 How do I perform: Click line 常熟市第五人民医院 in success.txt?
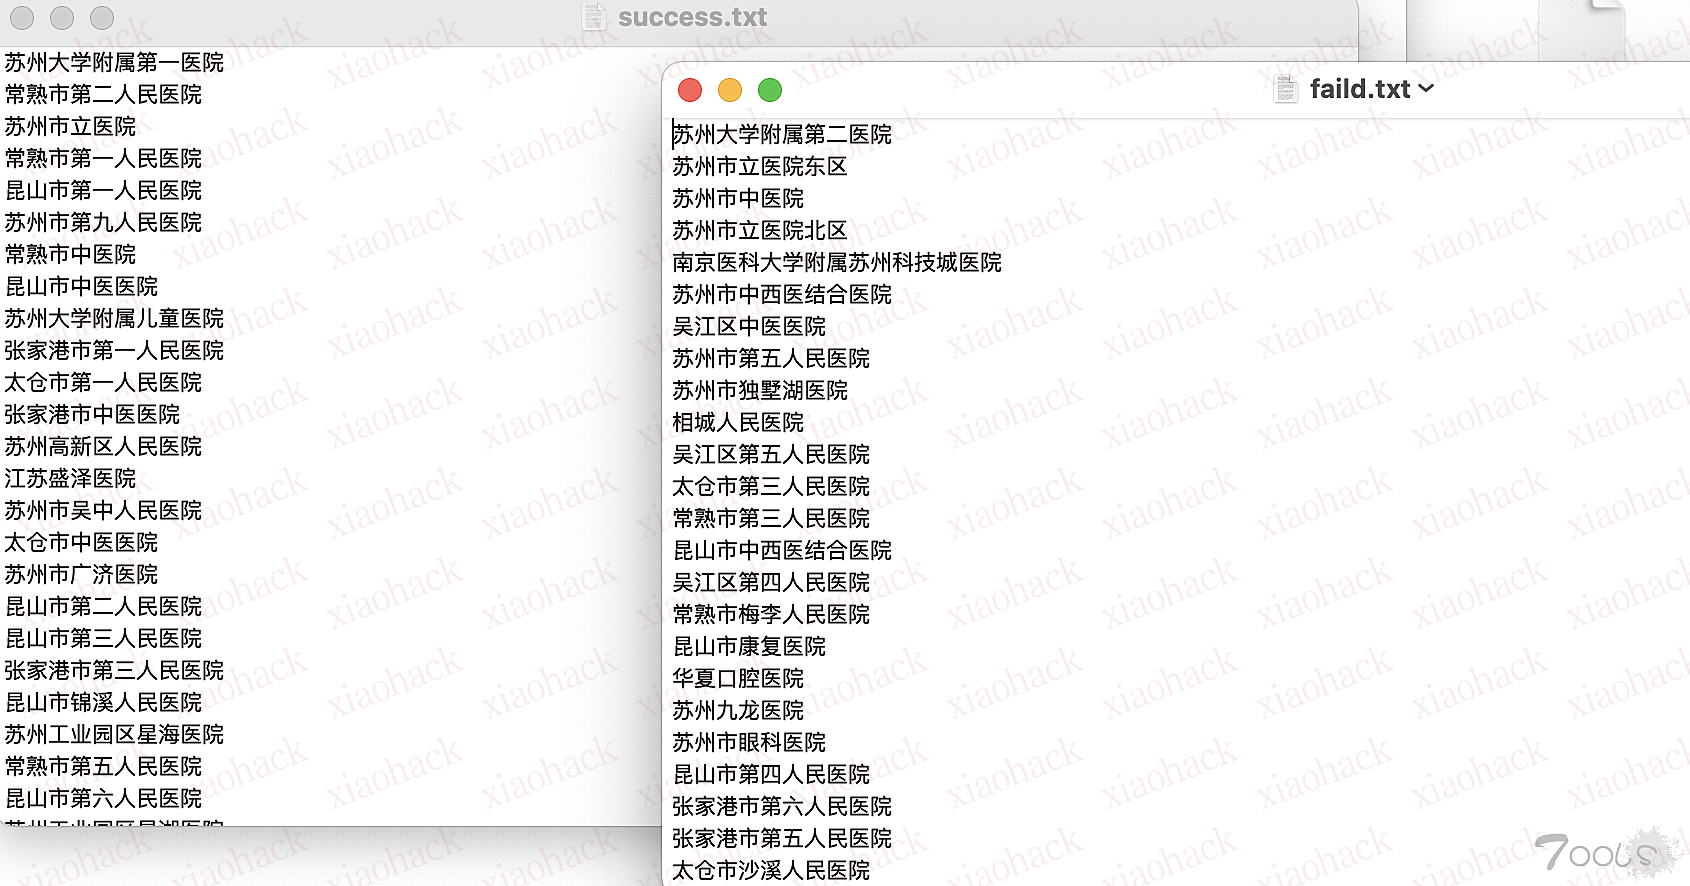[103, 766]
